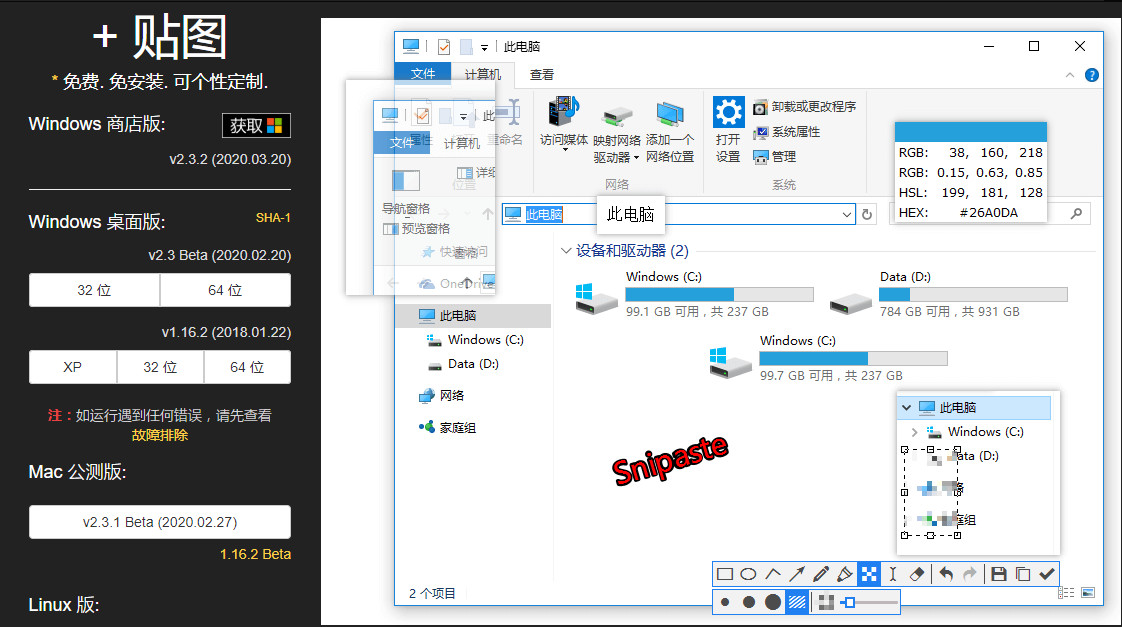Download v1.16.2 64 位
The width and height of the screenshot is (1122, 627).
[x=248, y=367]
